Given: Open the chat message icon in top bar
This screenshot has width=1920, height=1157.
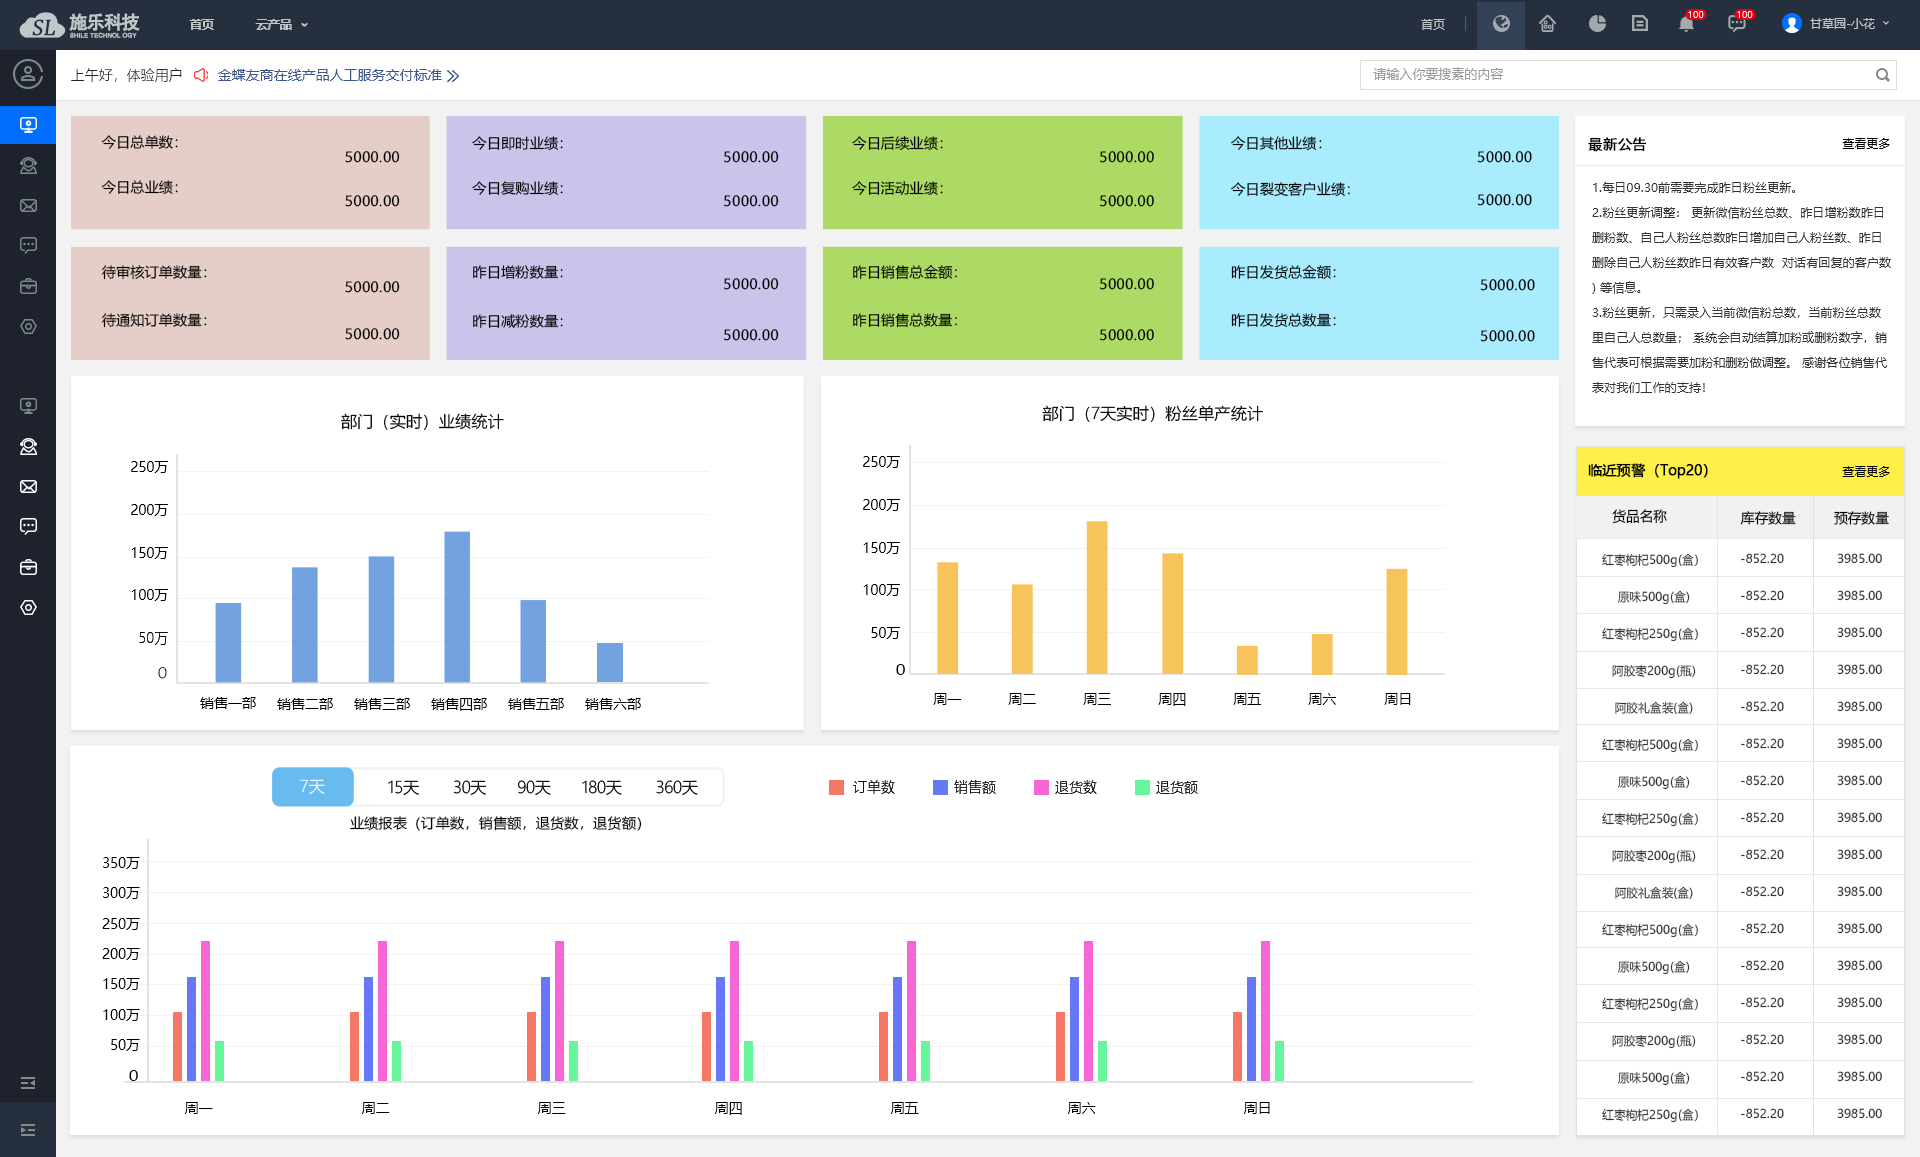Looking at the screenshot, I should click(1736, 24).
